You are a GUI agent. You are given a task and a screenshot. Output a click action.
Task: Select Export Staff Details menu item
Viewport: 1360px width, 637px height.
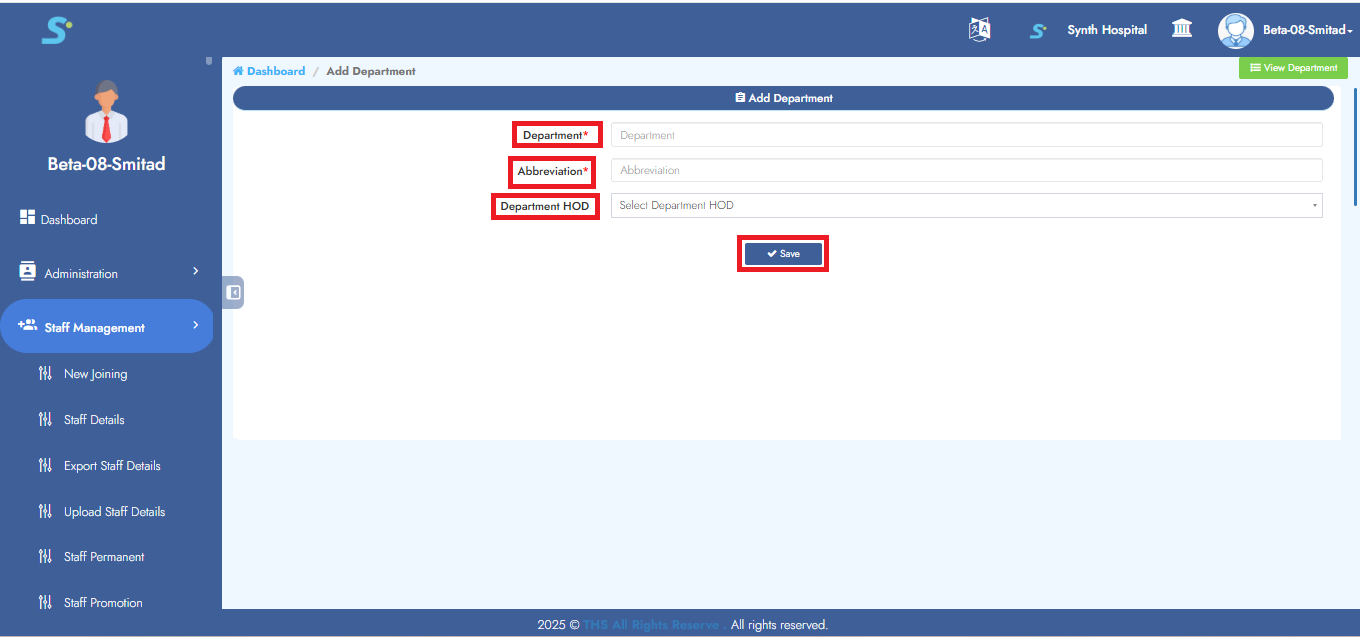click(x=112, y=466)
